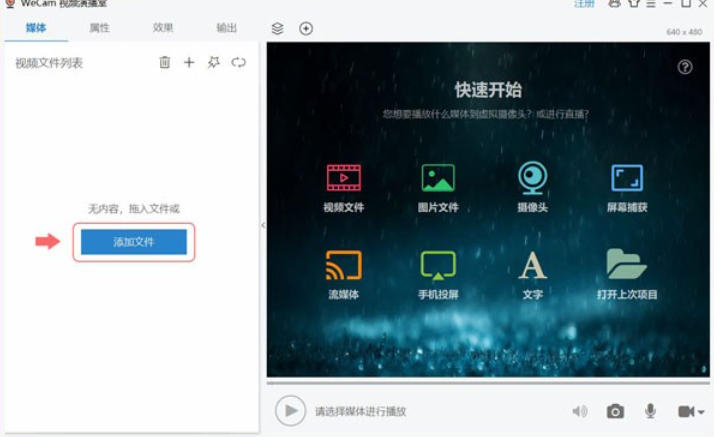The height and width of the screenshot is (437, 714).
Task: Click the round play button
Action: (290, 411)
